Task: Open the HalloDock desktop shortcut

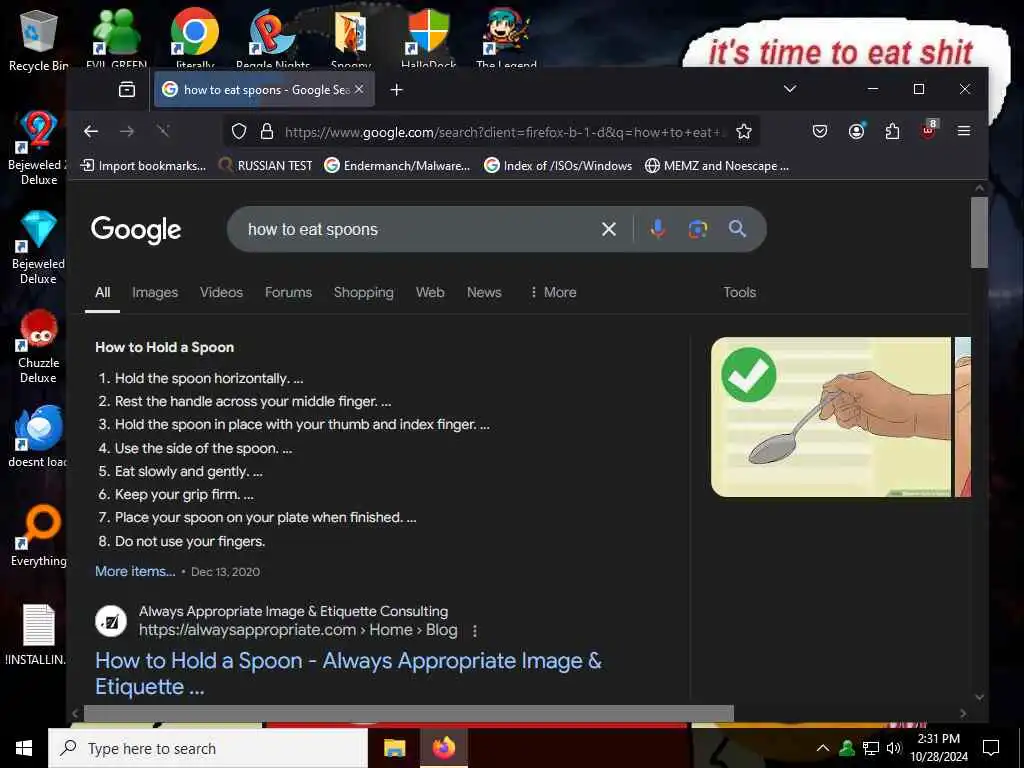Action: (428, 38)
